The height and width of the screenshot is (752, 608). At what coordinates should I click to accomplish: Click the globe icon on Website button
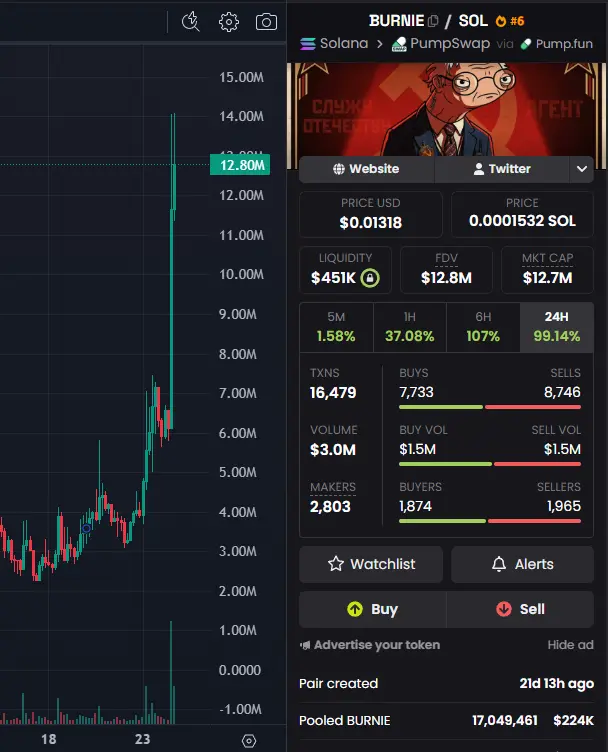click(339, 169)
